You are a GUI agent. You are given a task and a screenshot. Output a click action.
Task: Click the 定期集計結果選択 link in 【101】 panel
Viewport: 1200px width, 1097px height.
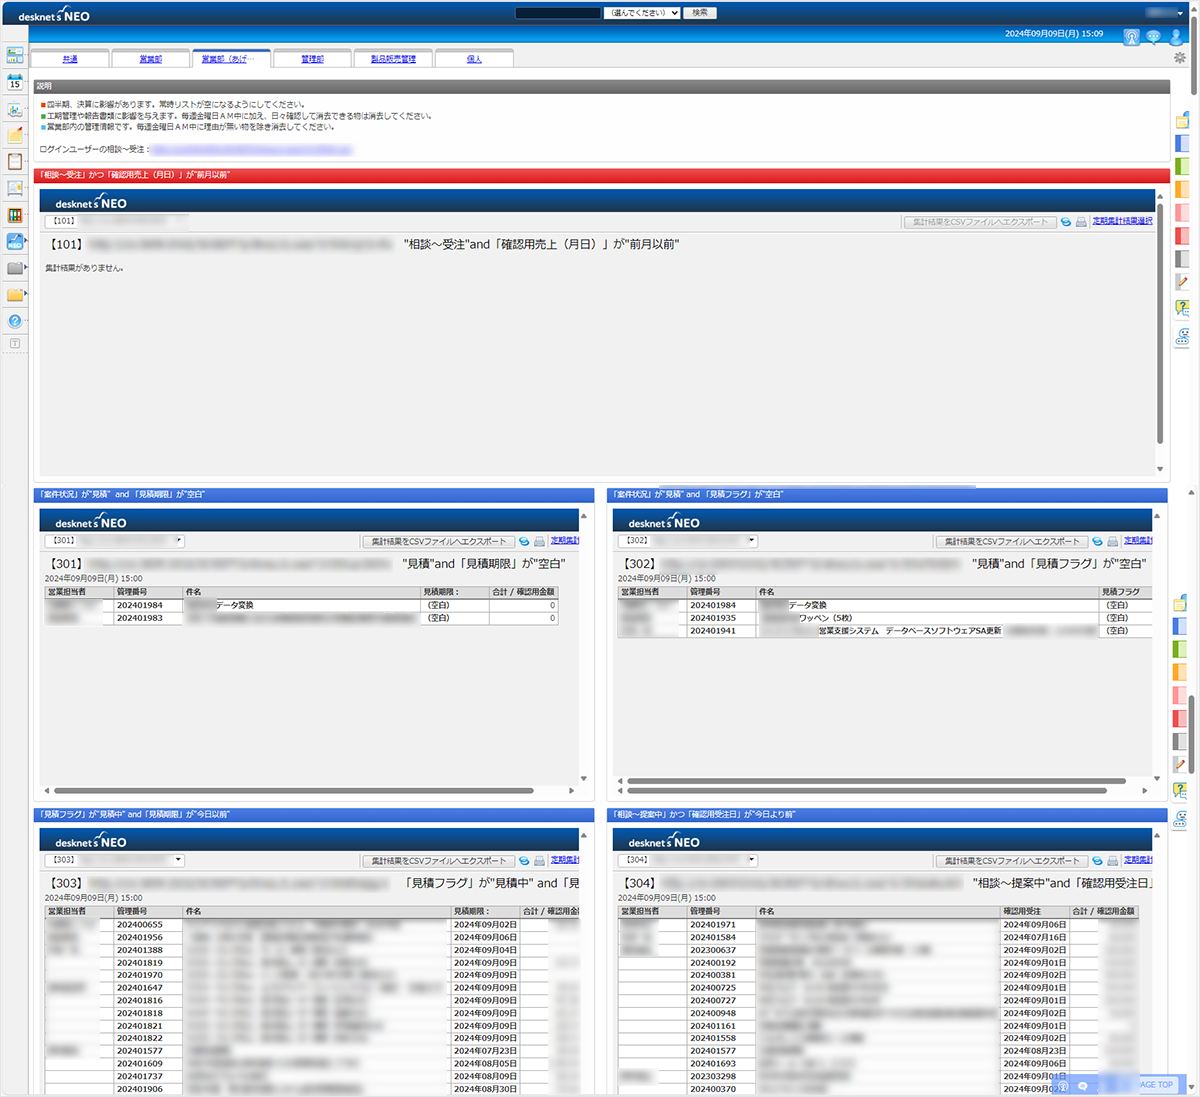pos(1122,221)
